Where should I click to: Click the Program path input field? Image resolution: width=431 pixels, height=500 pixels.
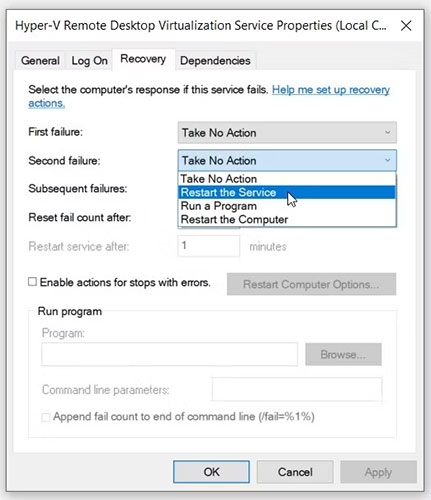coord(169,354)
